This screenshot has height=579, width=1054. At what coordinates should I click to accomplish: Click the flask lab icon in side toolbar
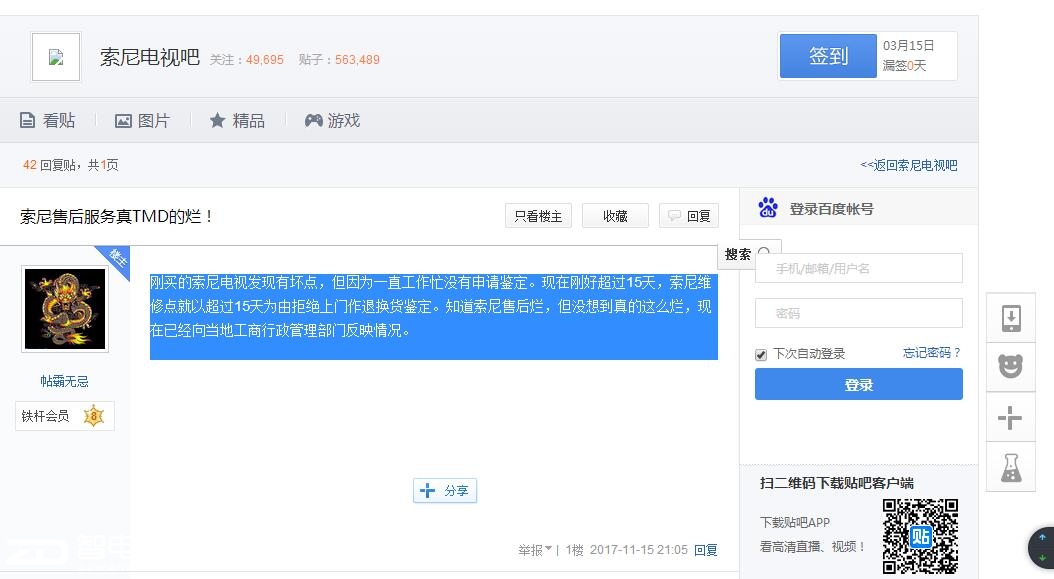click(1011, 467)
